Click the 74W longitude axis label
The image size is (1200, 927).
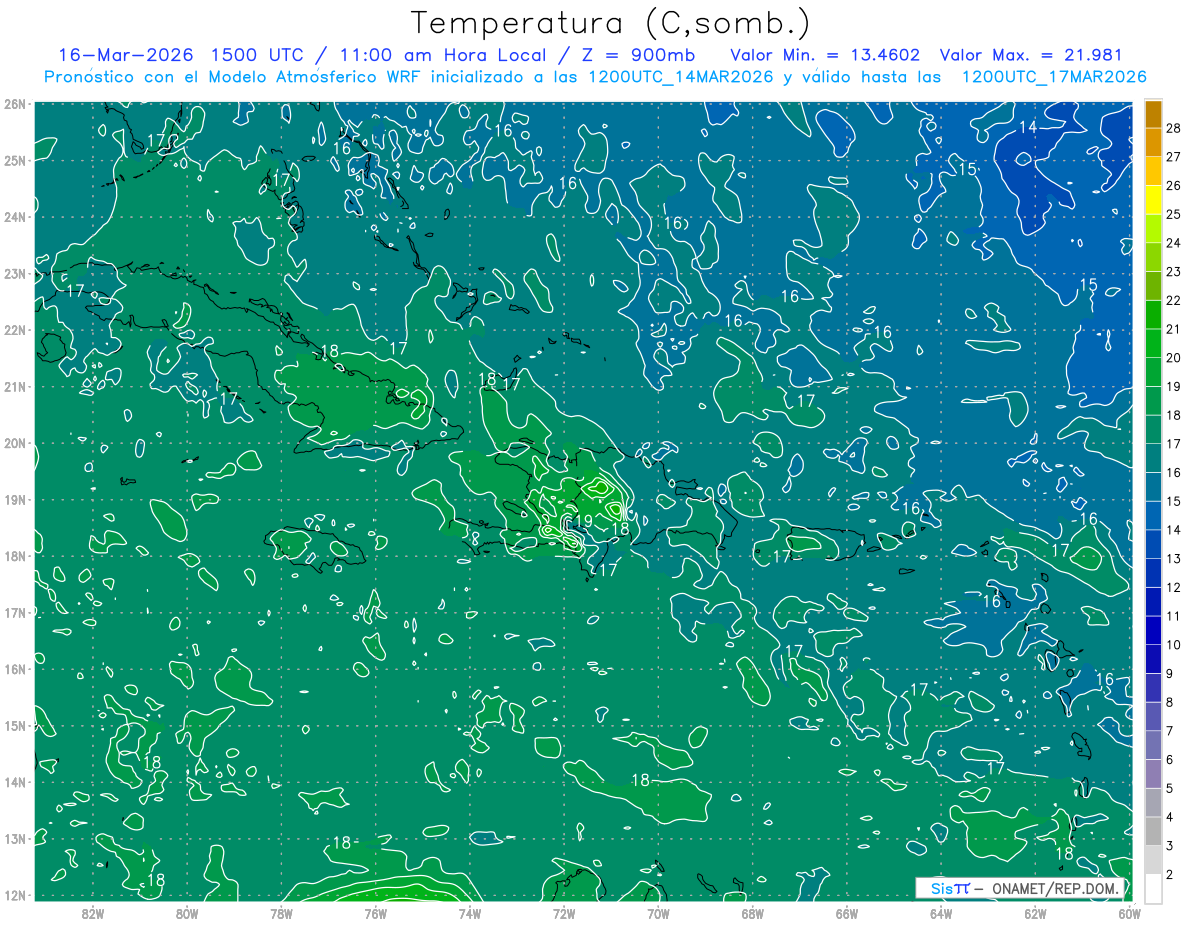tap(470, 914)
